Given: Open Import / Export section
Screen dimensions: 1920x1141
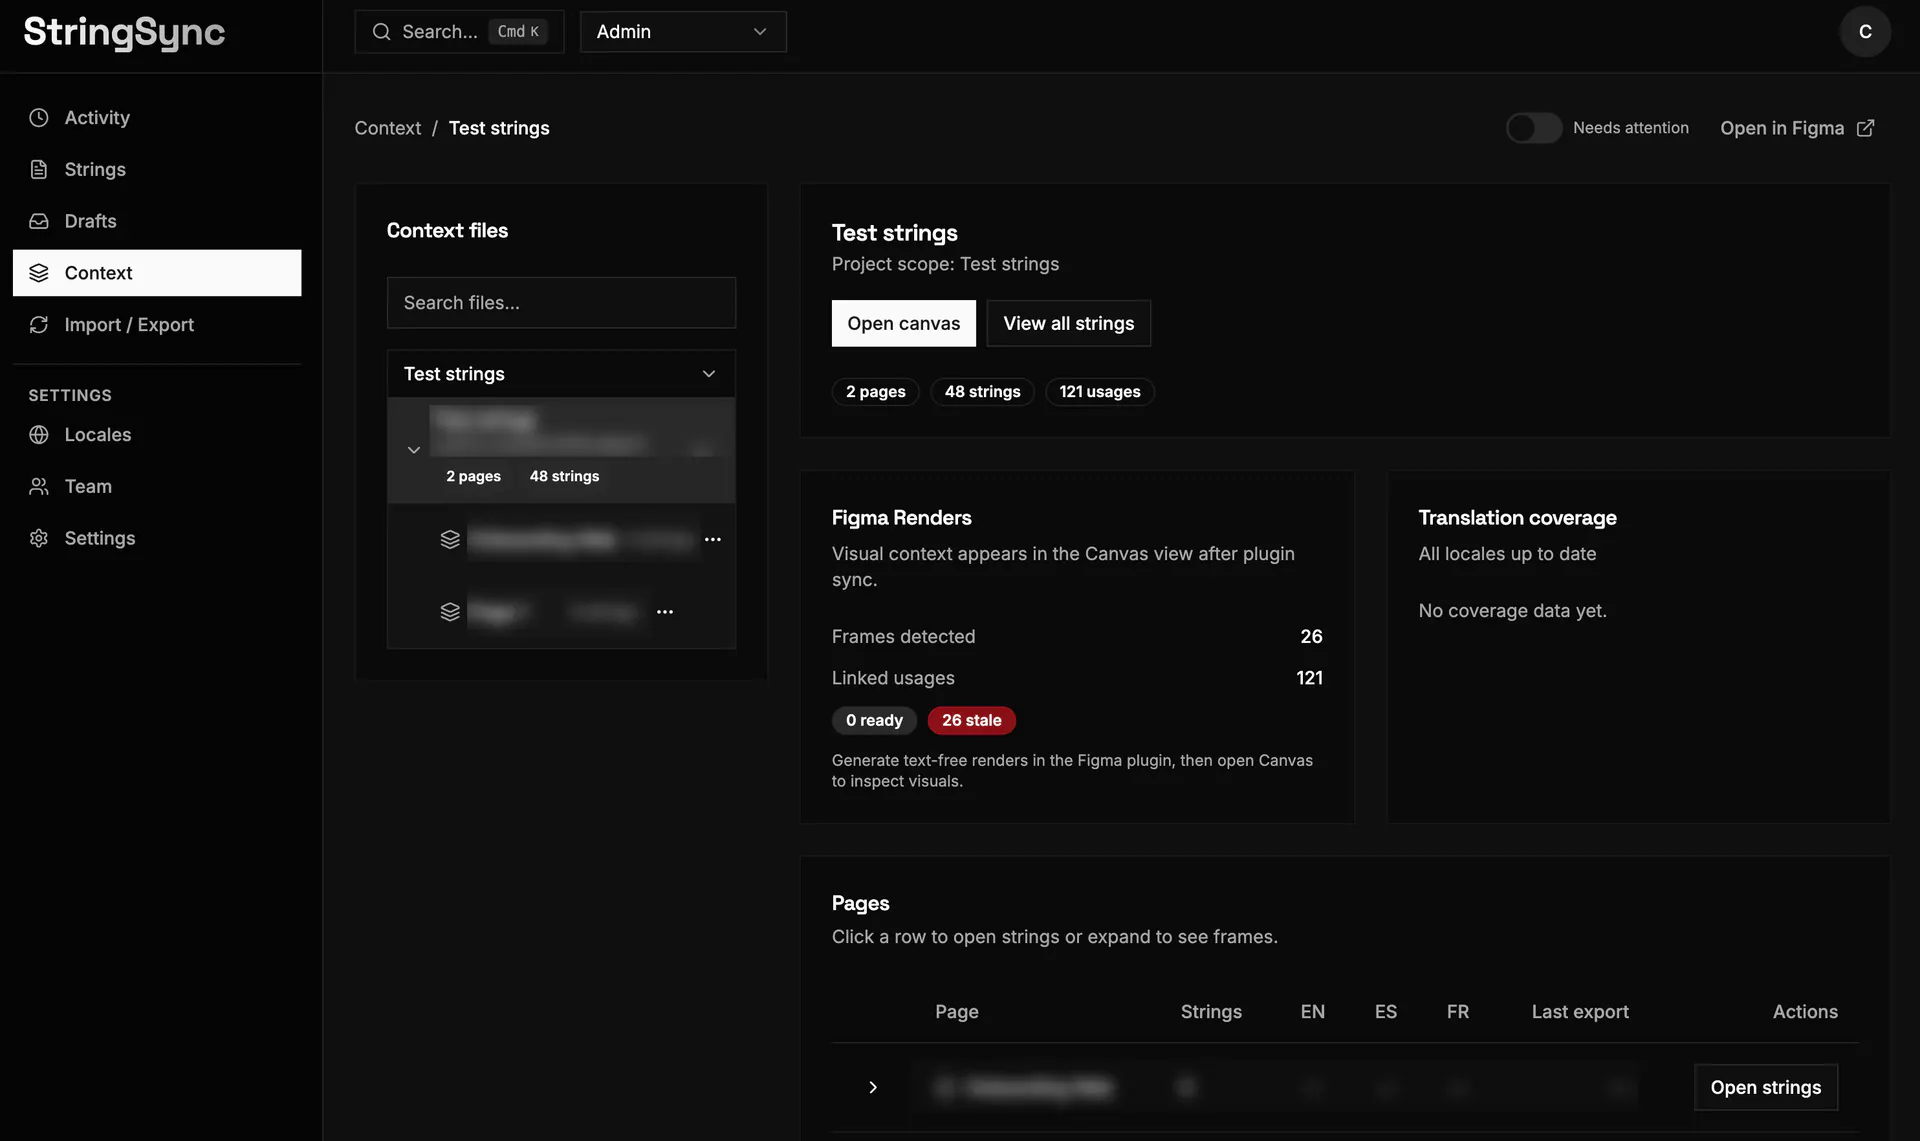Looking at the screenshot, I should [157, 325].
